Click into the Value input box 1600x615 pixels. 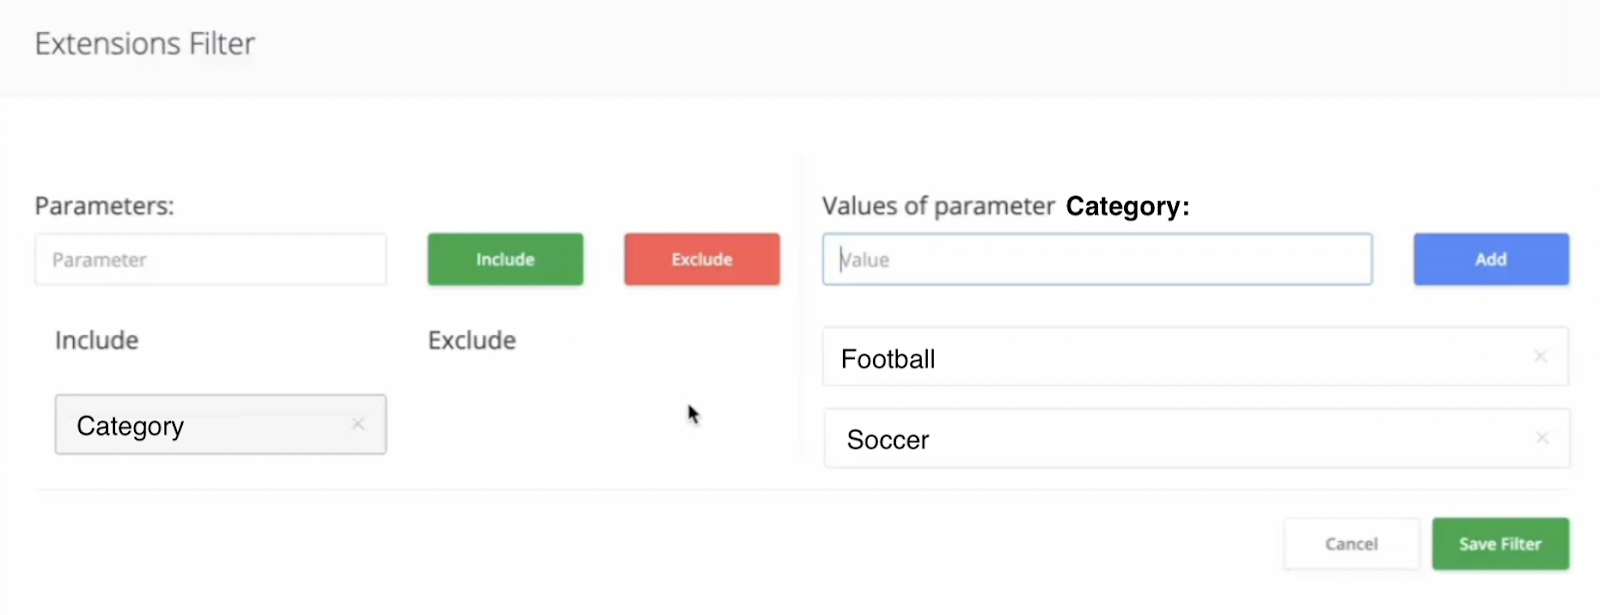point(1097,260)
